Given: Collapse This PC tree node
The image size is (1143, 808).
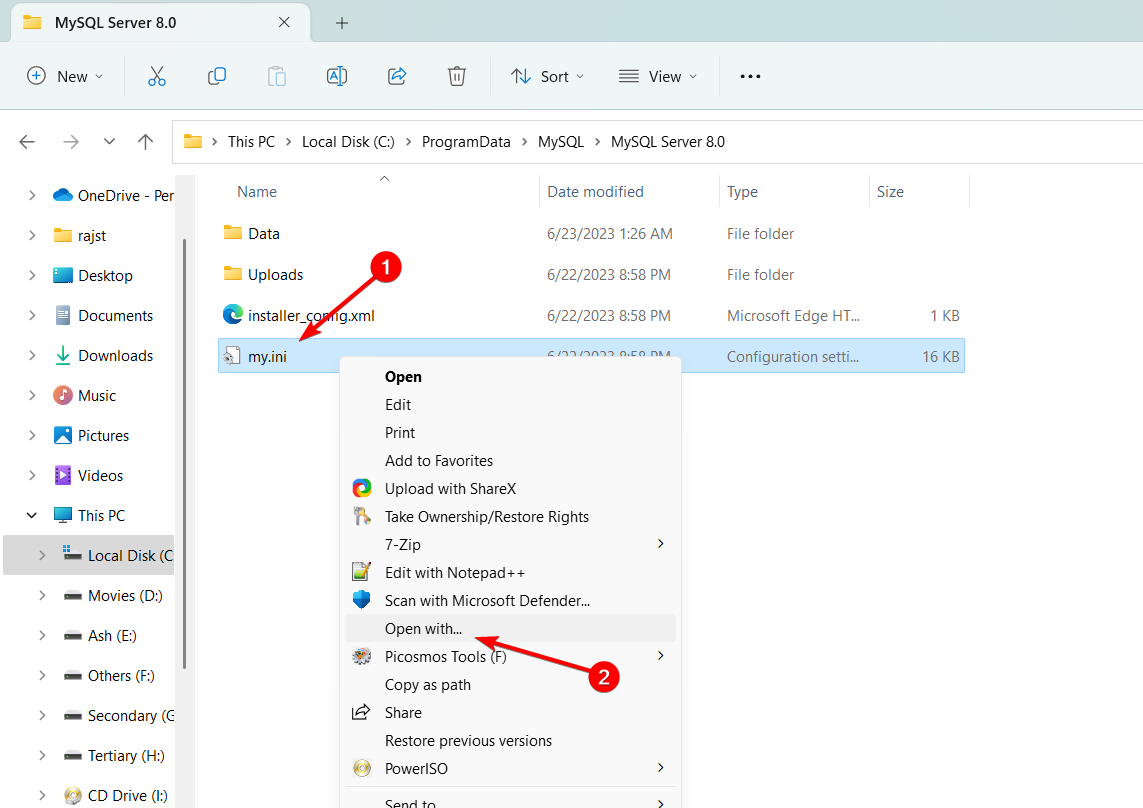Looking at the screenshot, I should (x=32, y=516).
